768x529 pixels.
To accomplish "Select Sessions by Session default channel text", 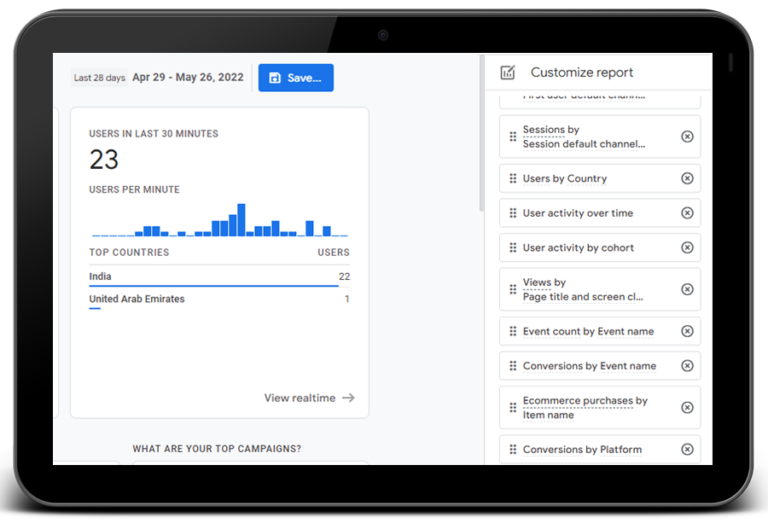I will point(584,137).
